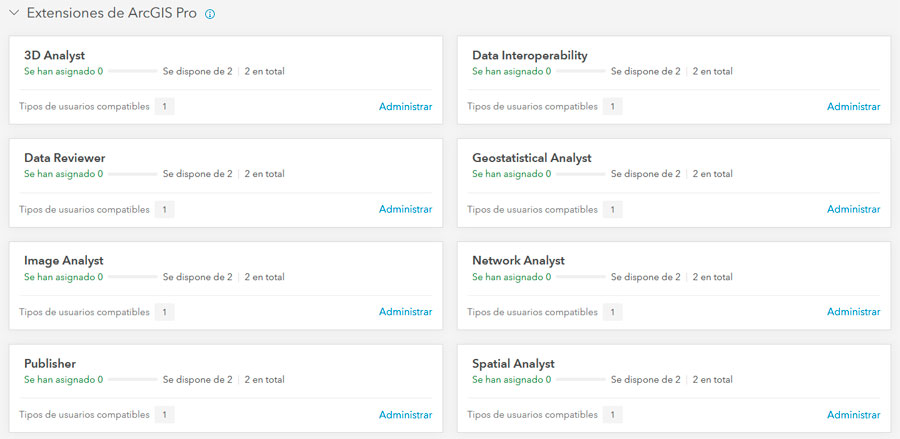View compatible user types badge for Publisher
This screenshot has width=900, height=439.
164,414
